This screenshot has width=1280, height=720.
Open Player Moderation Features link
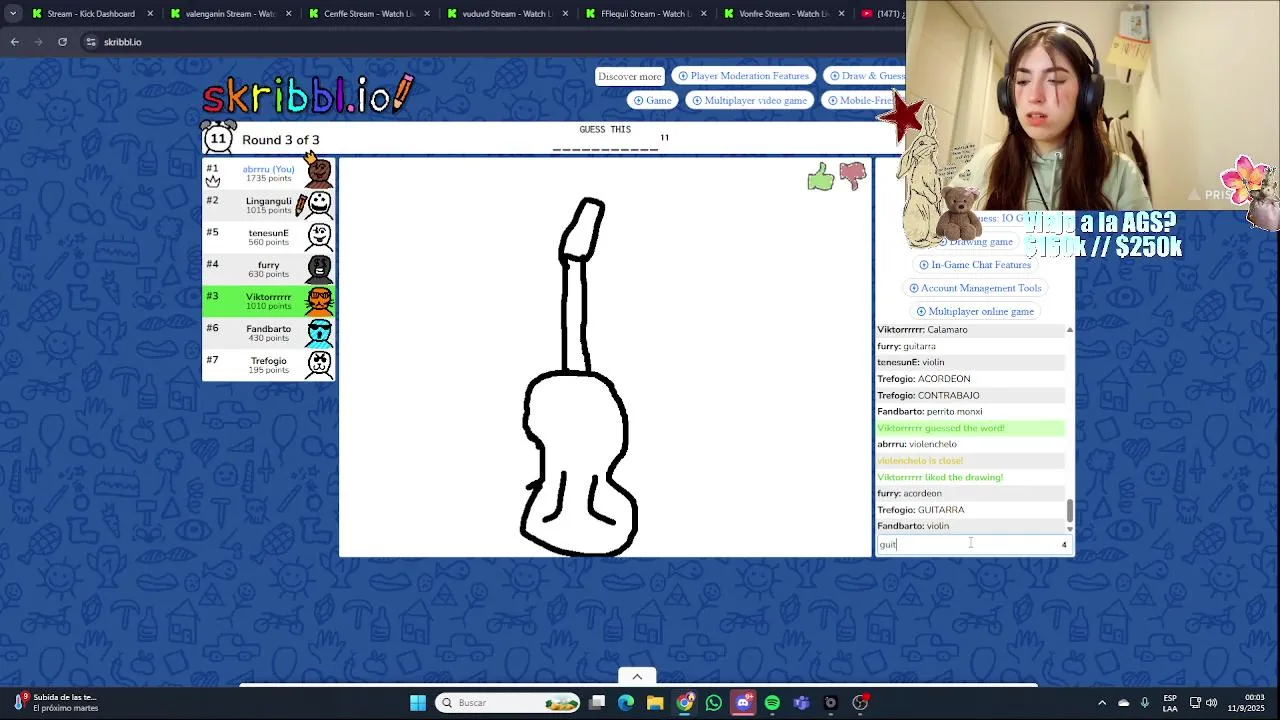click(743, 76)
